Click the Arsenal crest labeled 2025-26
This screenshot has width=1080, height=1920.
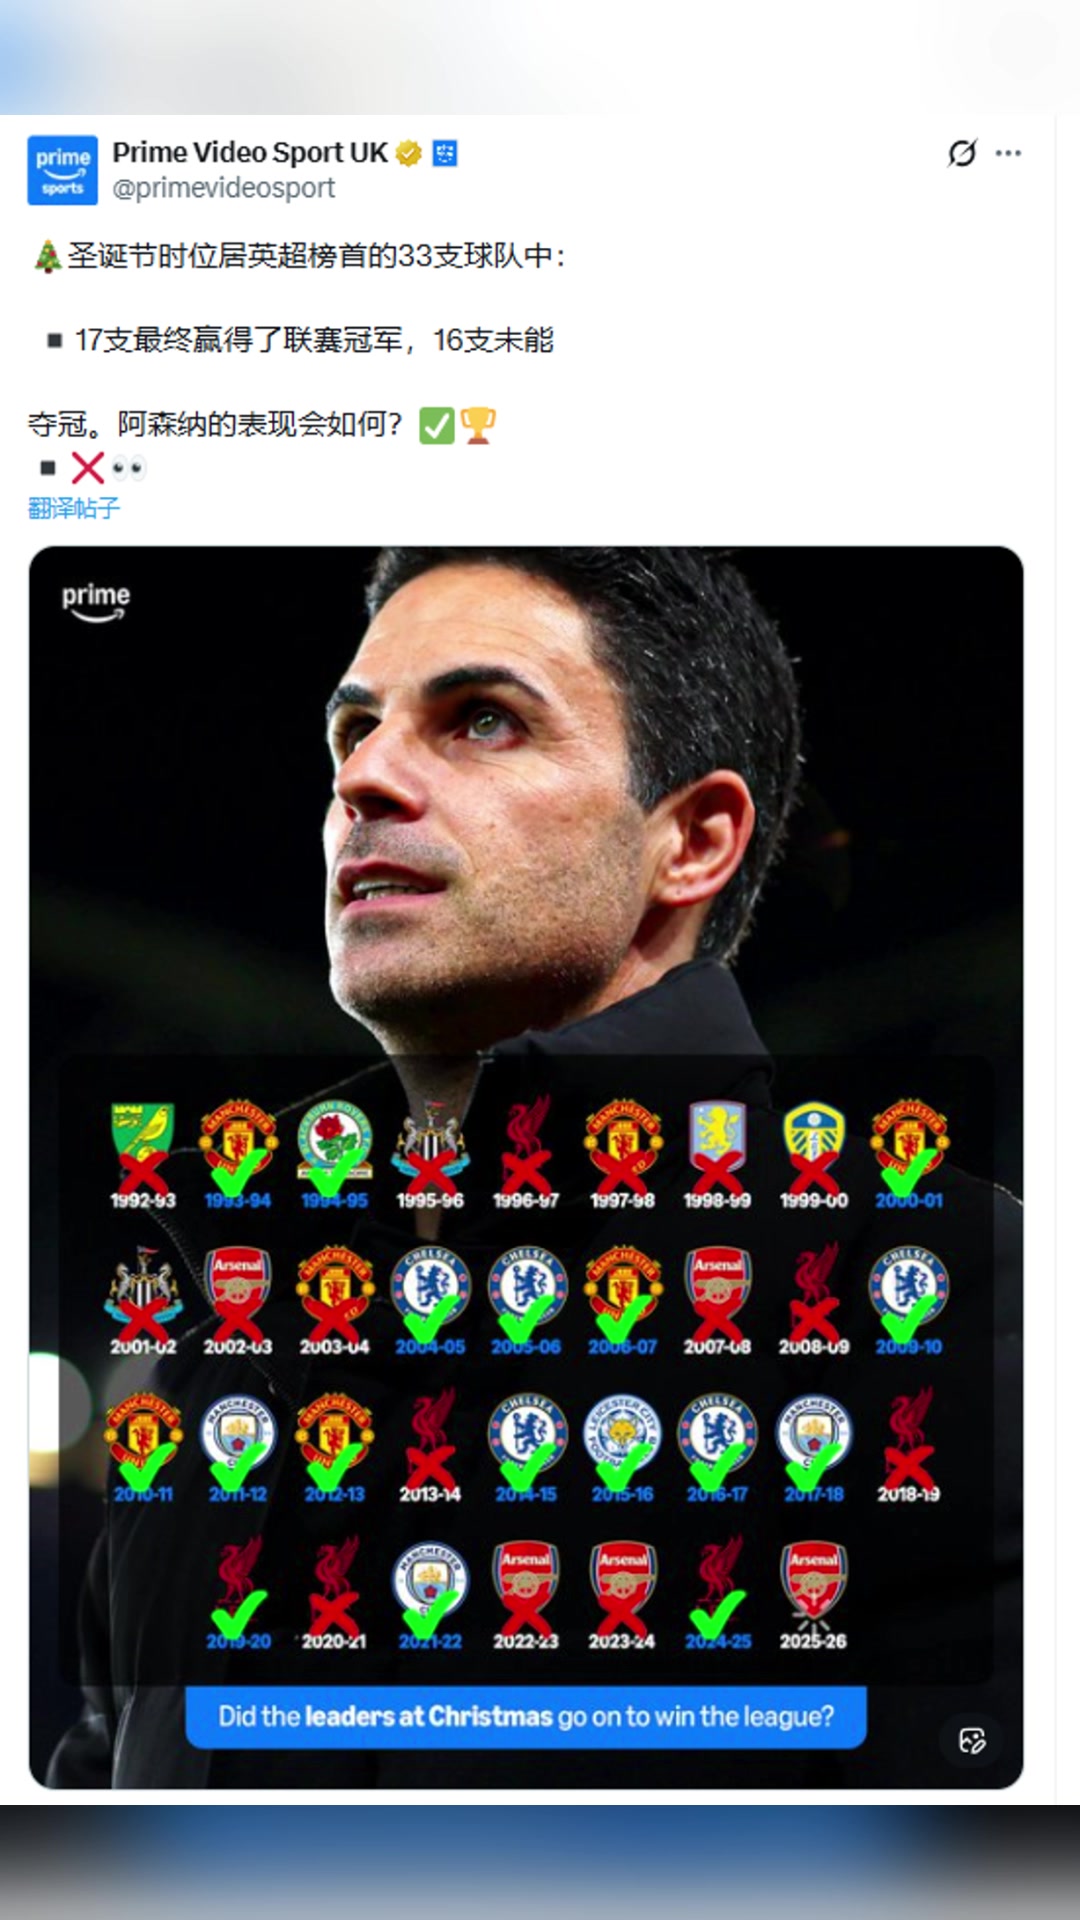click(813, 1580)
